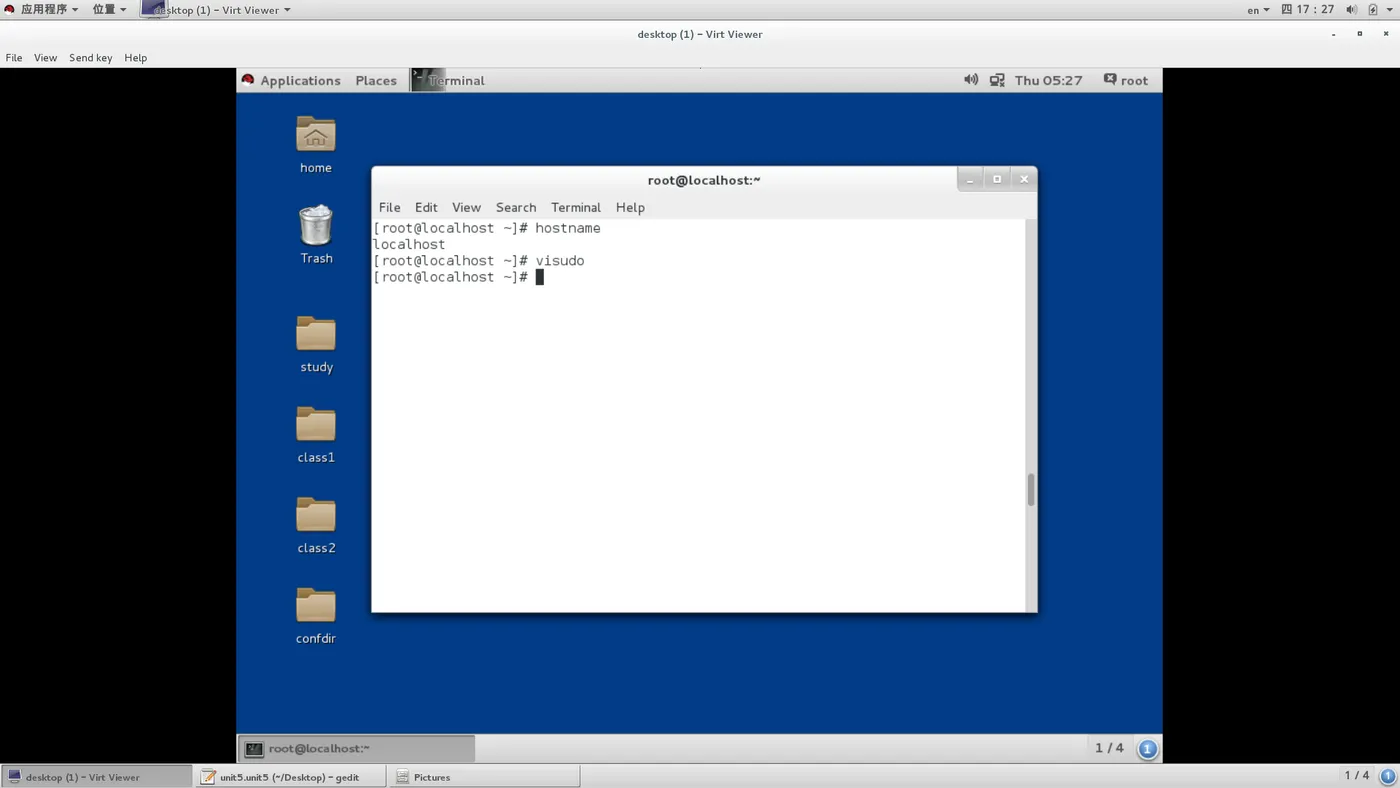Open the root user menu
1400x788 pixels.
[1126, 80]
